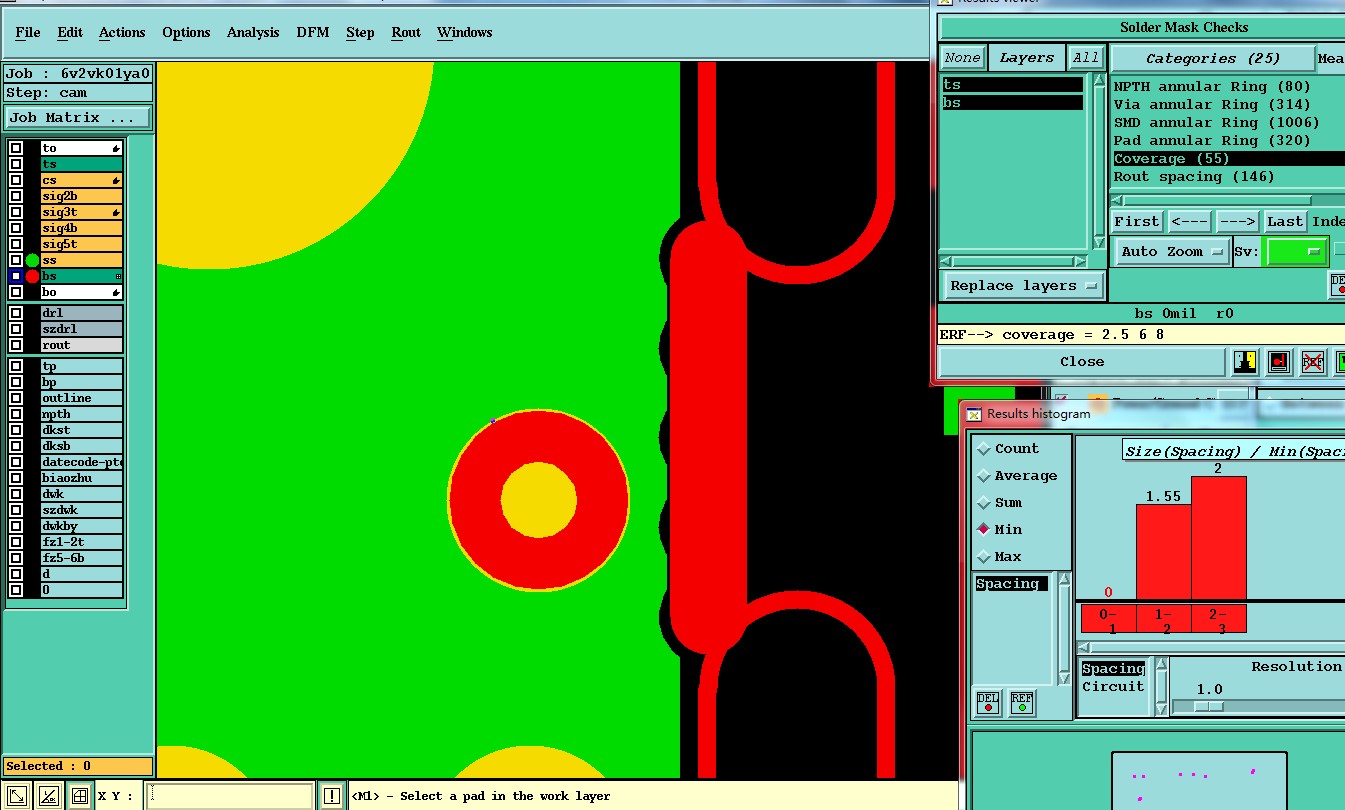Toggle the display checkbox for the sig2b layer

pyautogui.click(x=16, y=196)
